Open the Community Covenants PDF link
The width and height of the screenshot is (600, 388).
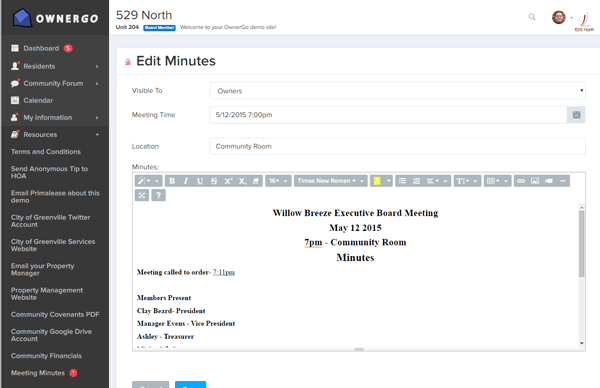(x=55, y=315)
